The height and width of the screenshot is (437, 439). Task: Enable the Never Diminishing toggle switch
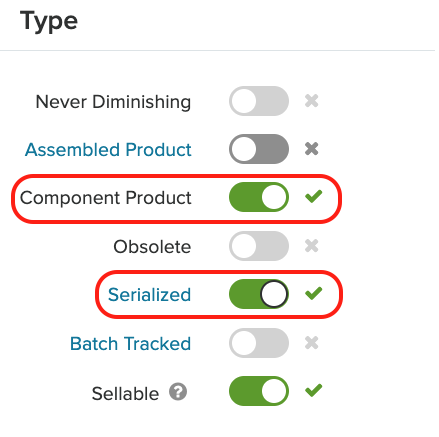coord(259,101)
